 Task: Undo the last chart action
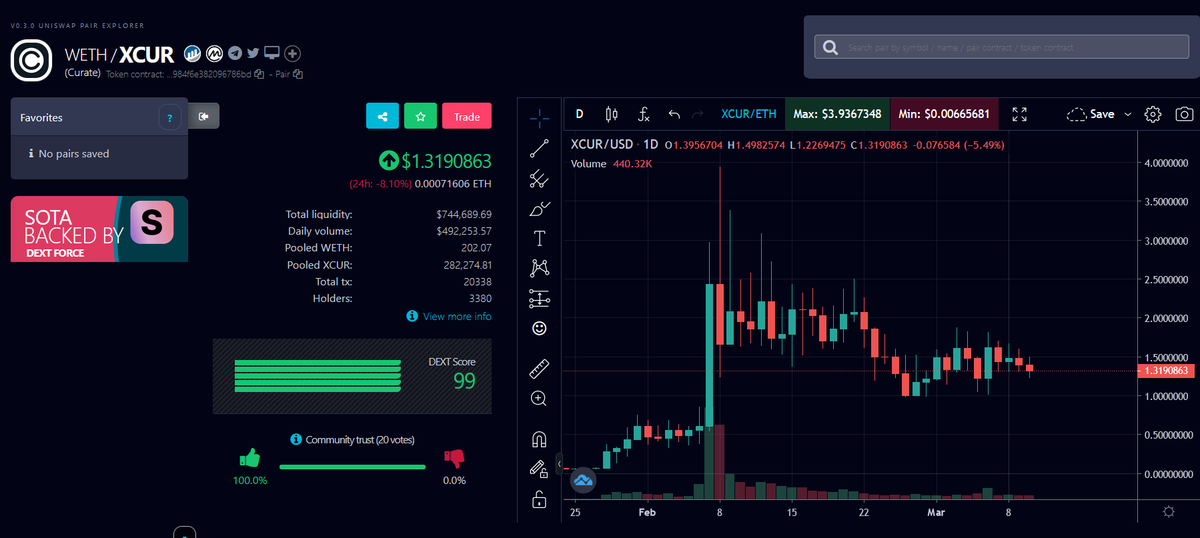674,114
